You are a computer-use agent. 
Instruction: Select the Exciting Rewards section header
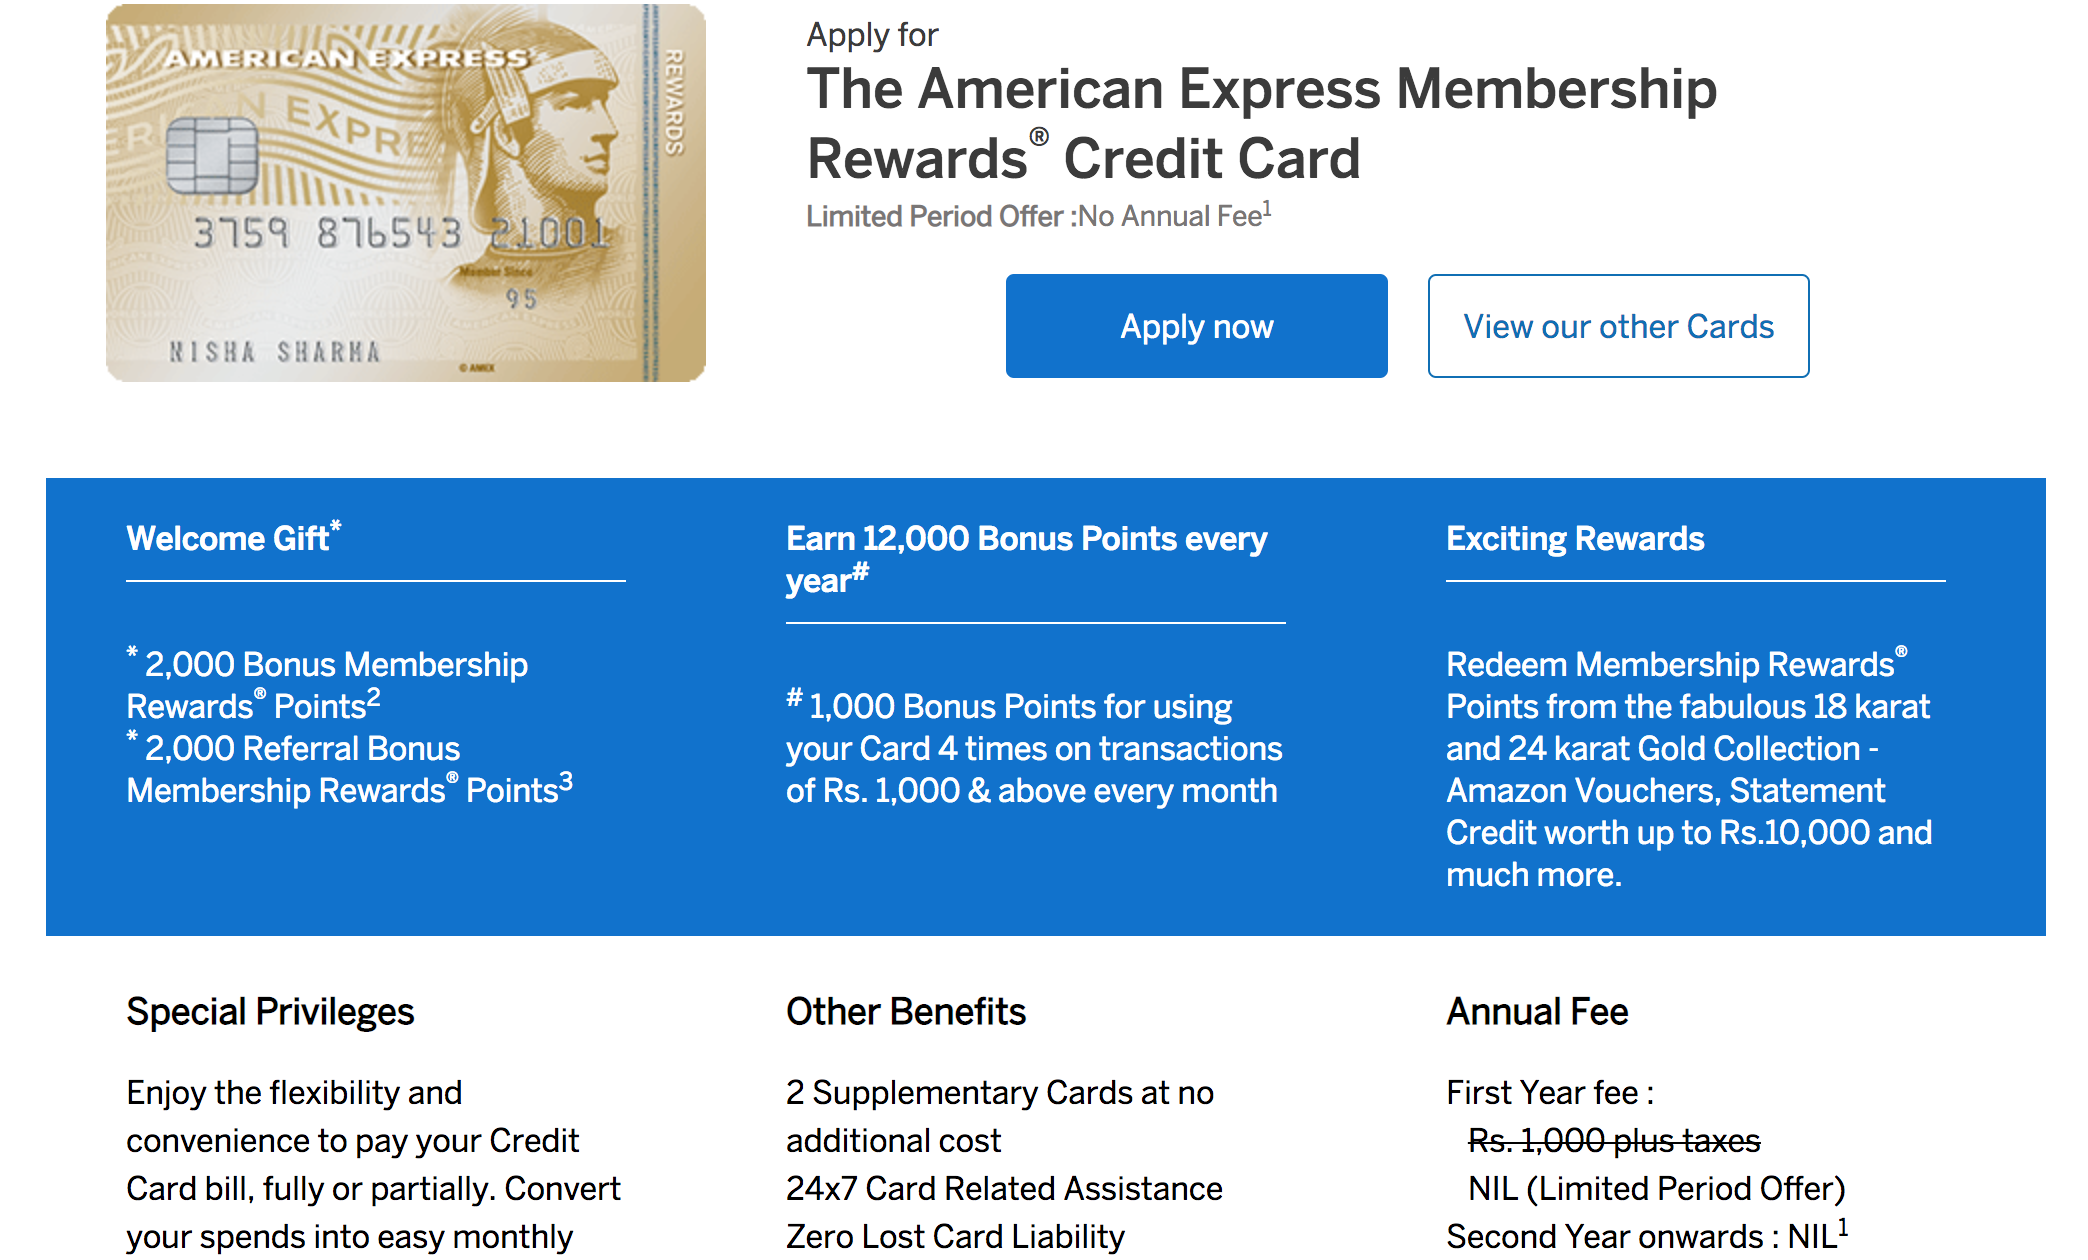(x=1575, y=538)
